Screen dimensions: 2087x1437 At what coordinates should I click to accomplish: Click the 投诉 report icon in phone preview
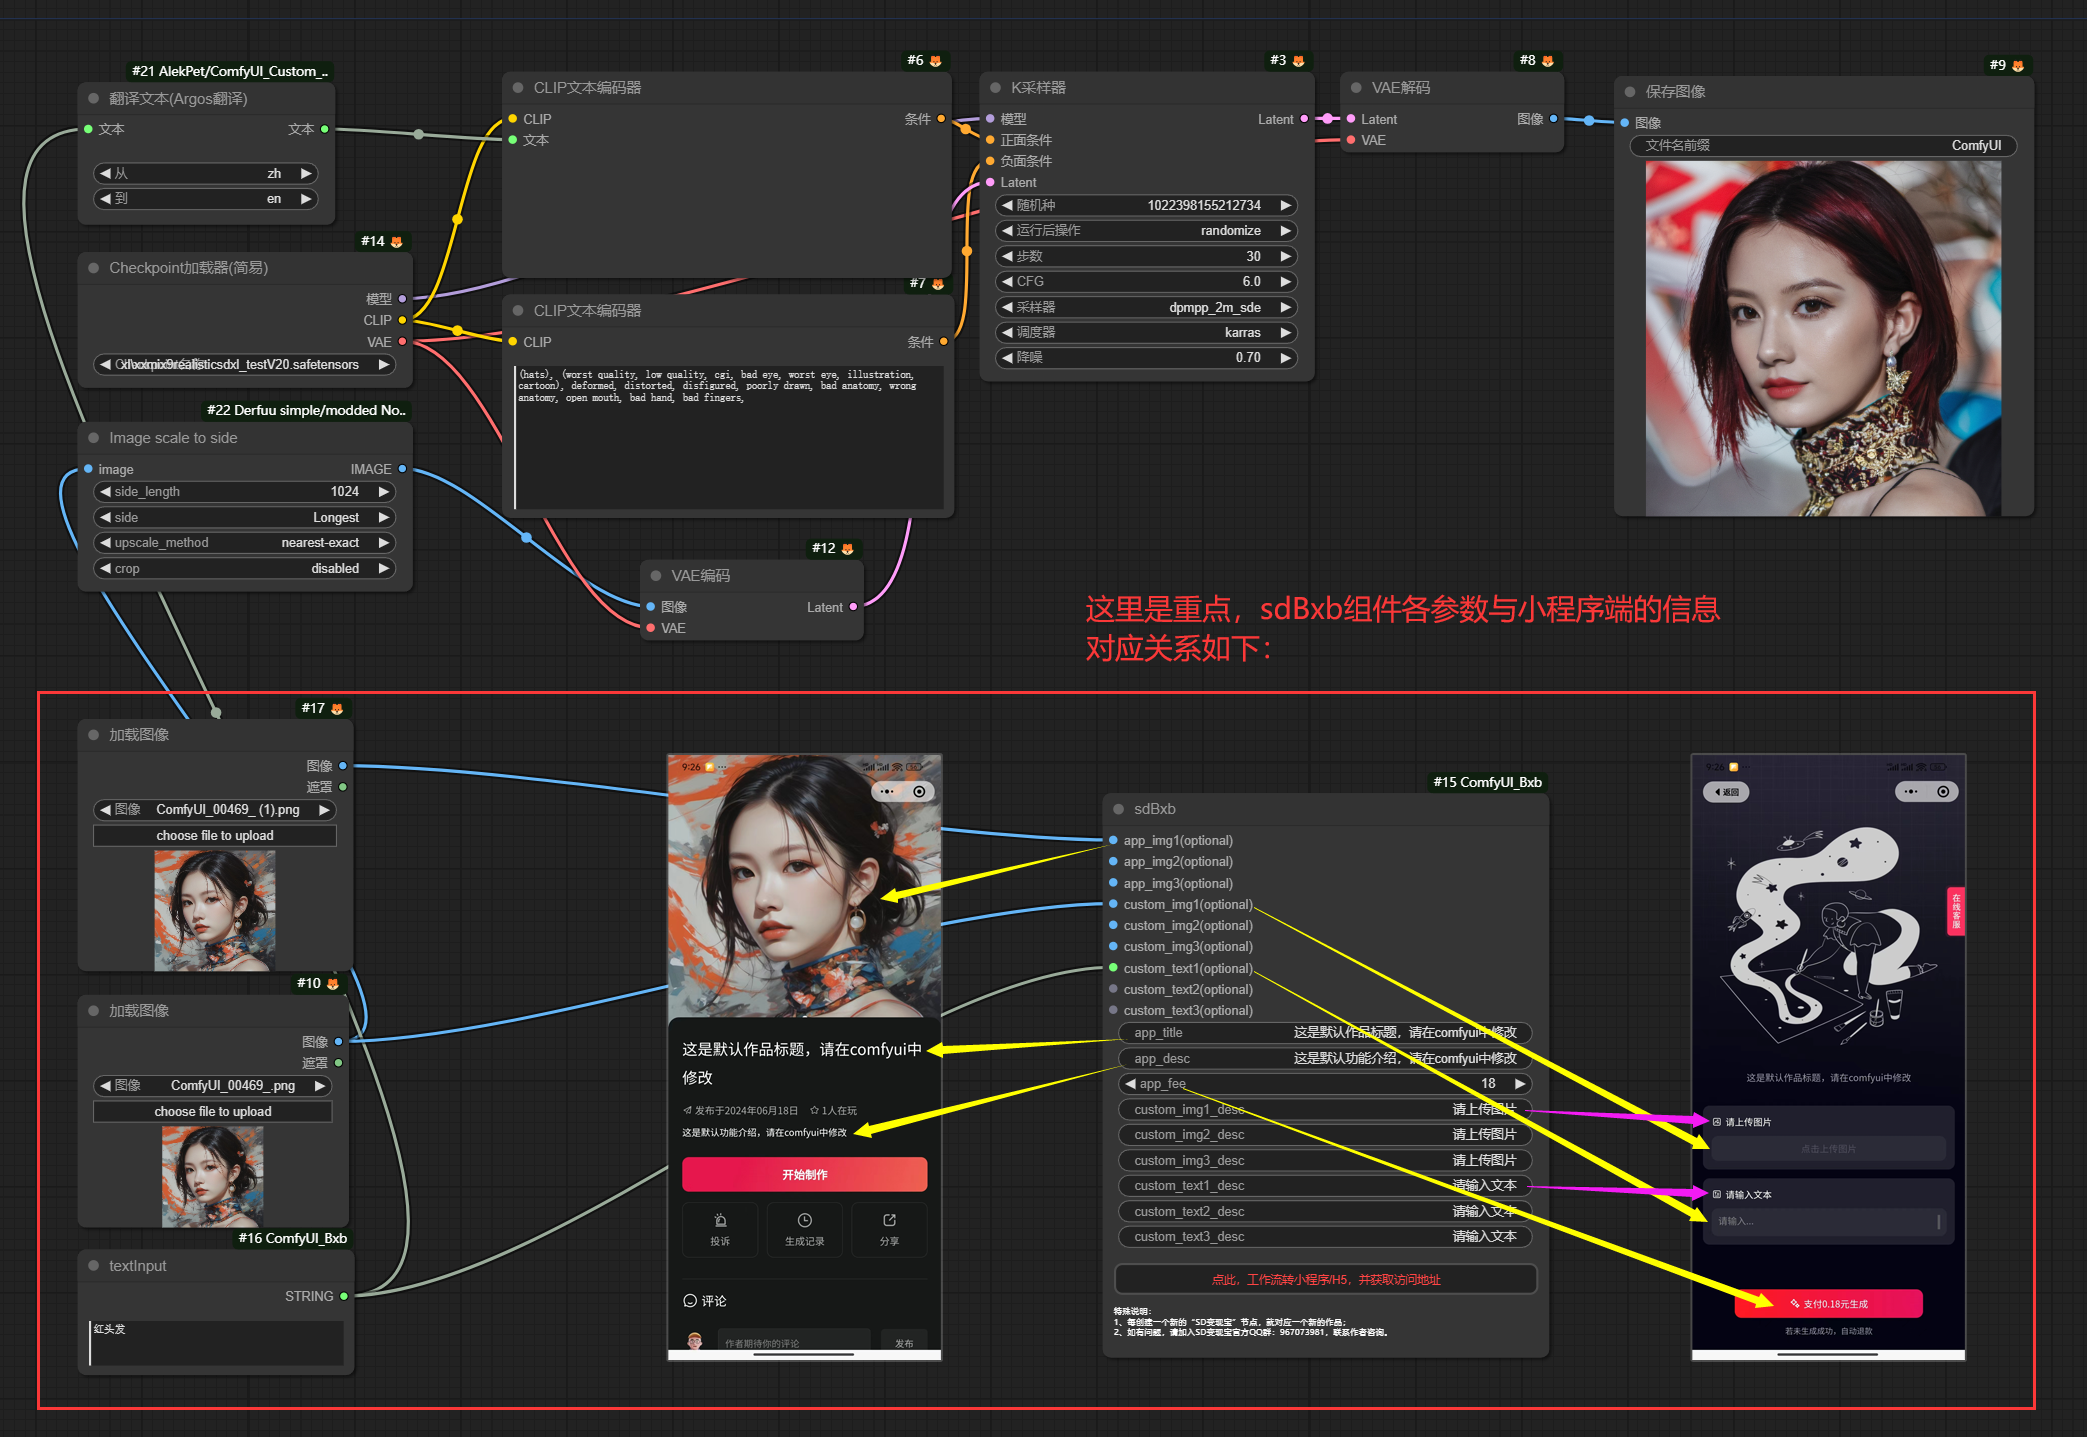[720, 1220]
